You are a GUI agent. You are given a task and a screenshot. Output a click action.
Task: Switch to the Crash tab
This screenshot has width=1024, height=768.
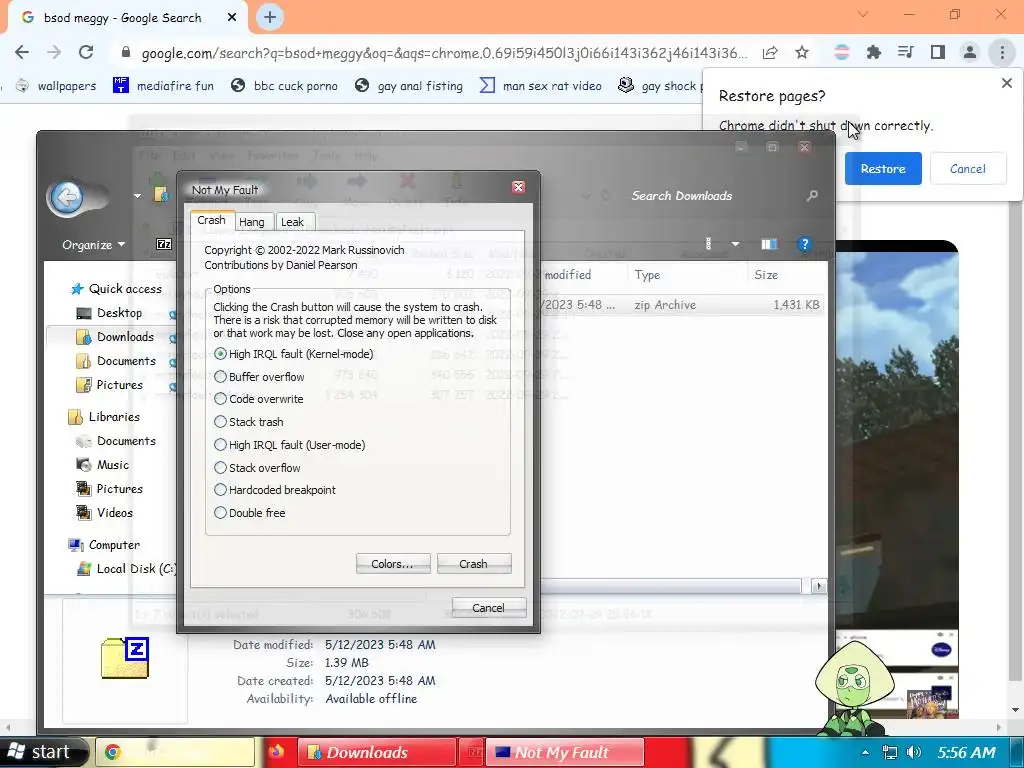coord(212,221)
